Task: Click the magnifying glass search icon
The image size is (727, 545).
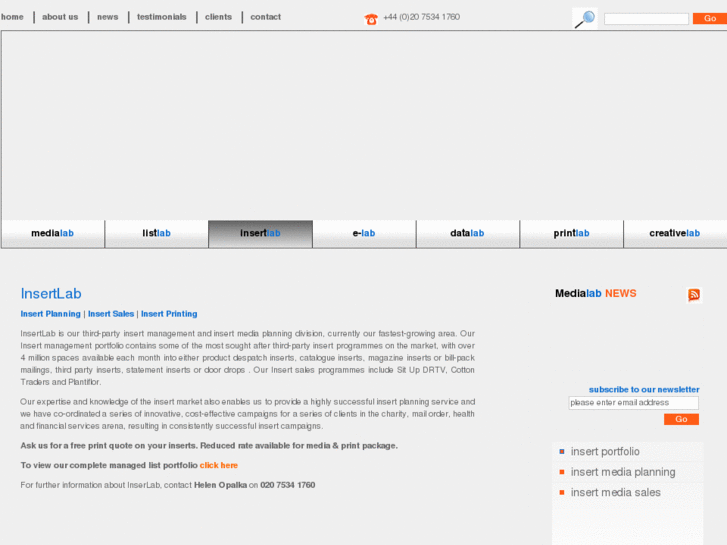Action: 585,19
